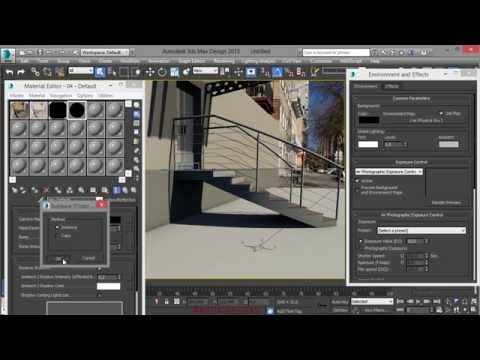Toggle the Shadow Casting Light List checkbox
480x360 pixels.
(x=99, y=295)
